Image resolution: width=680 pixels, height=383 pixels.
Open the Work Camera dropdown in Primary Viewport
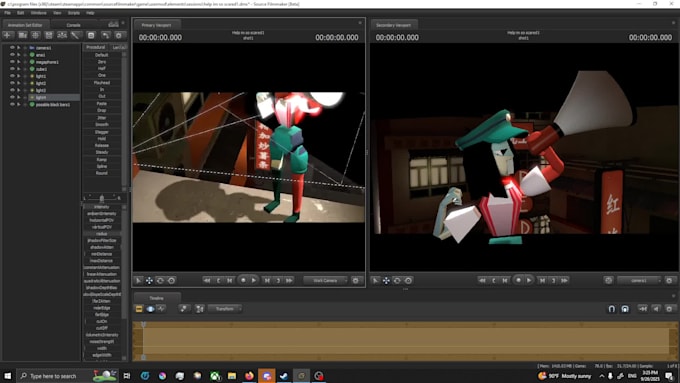tap(326, 281)
